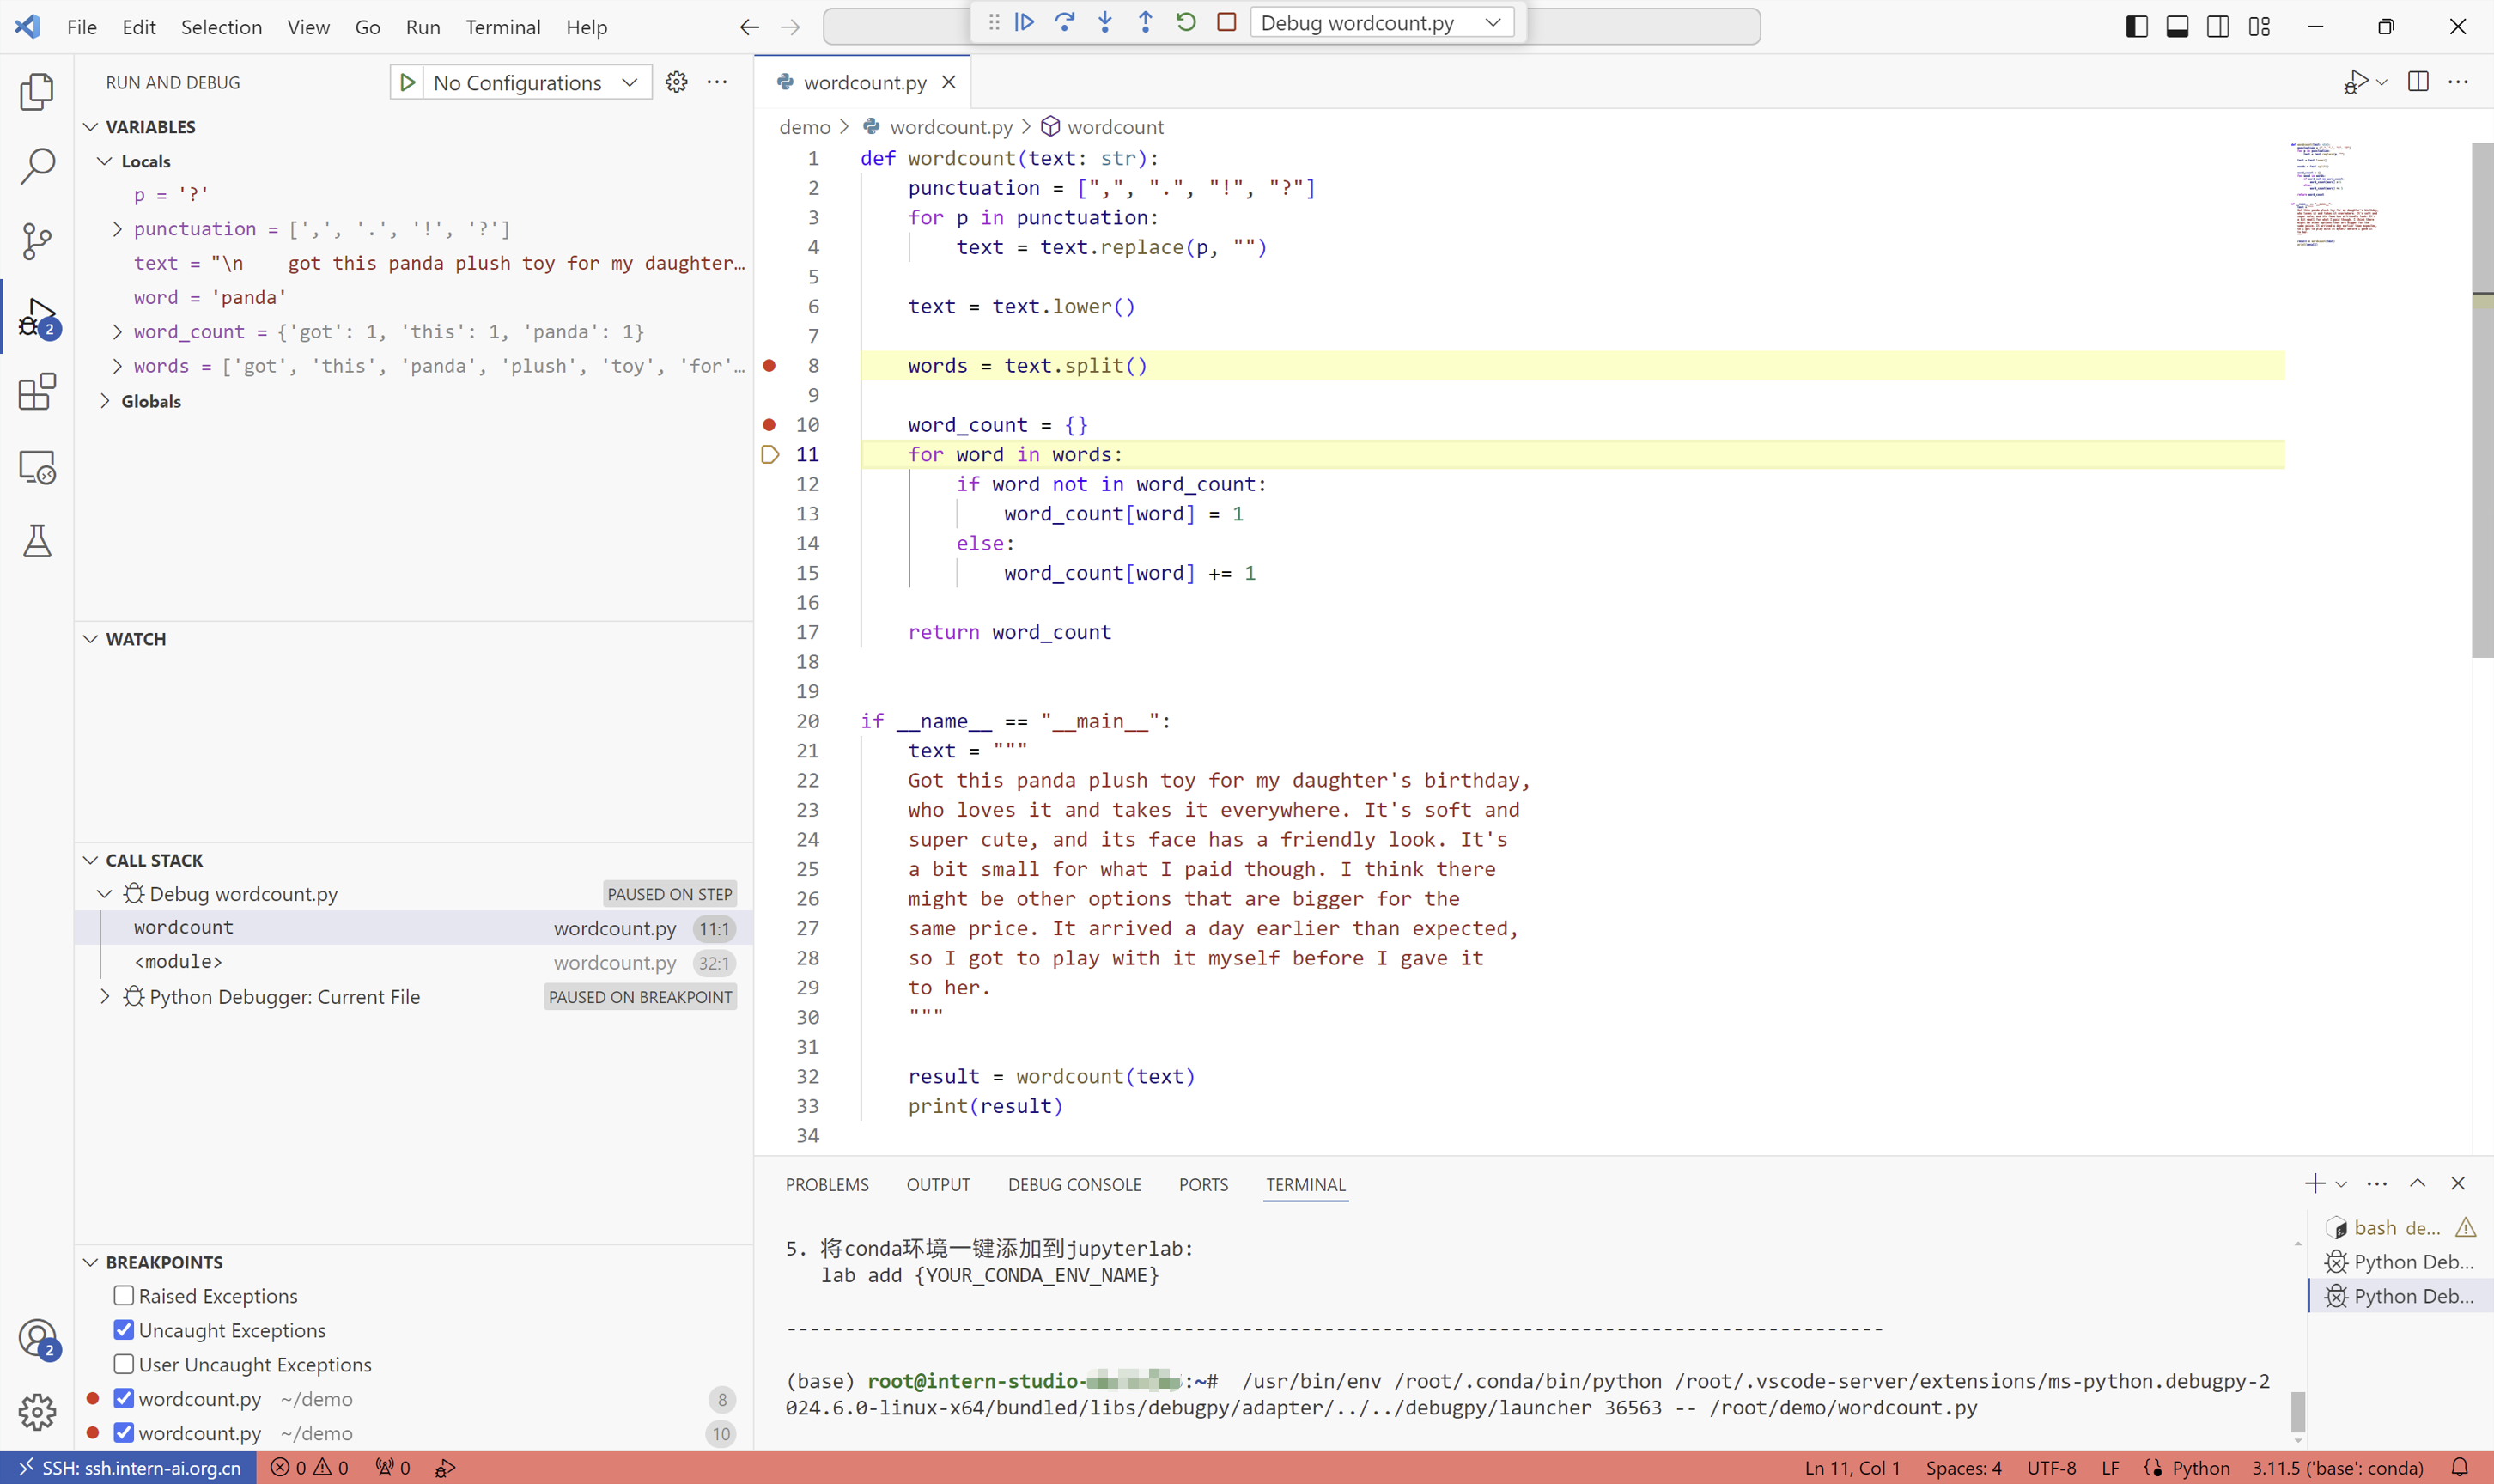Click Ln 11, Col 1 in the status bar
Image resolution: width=2494 pixels, height=1484 pixels.
pyautogui.click(x=1854, y=1467)
